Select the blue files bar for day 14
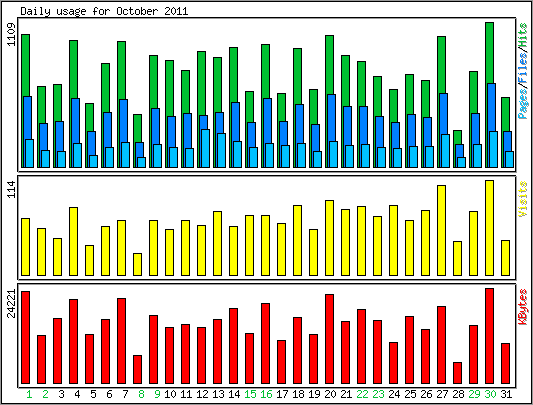 pyautogui.click(x=236, y=122)
